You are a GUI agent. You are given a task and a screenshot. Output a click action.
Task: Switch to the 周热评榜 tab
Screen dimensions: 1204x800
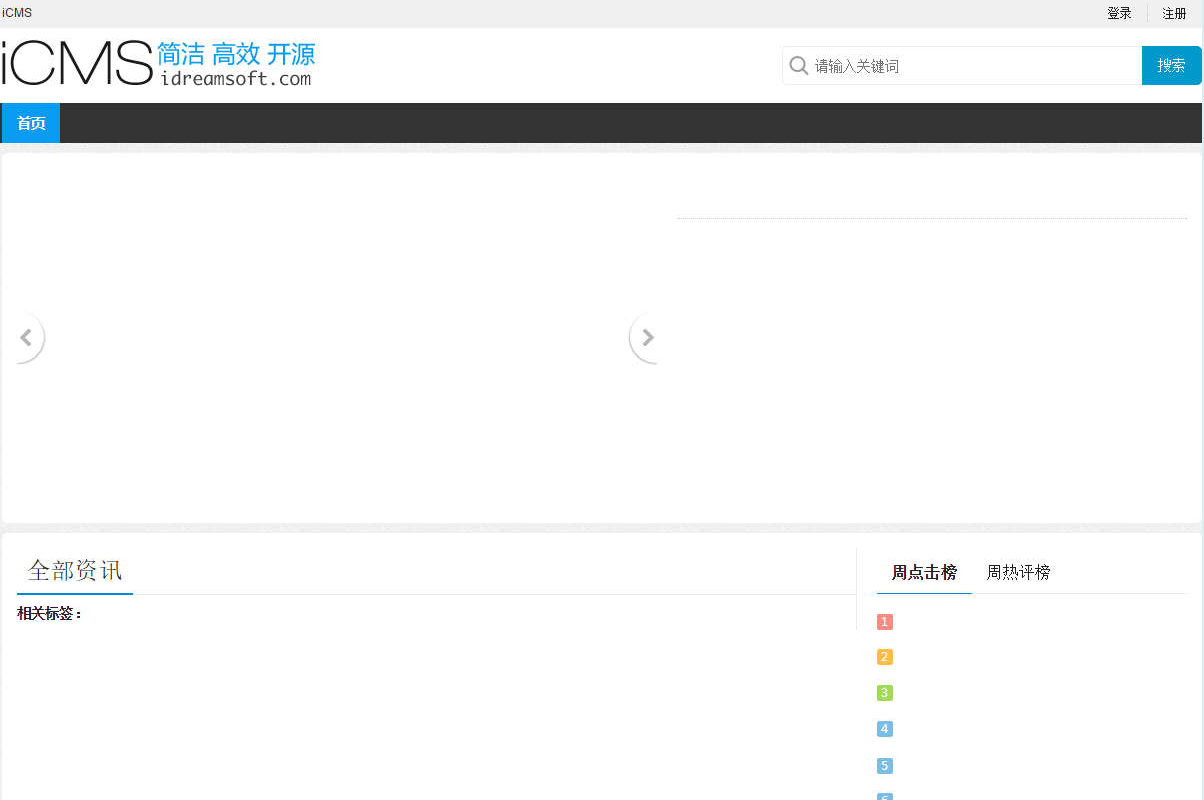click(1017, 572)
